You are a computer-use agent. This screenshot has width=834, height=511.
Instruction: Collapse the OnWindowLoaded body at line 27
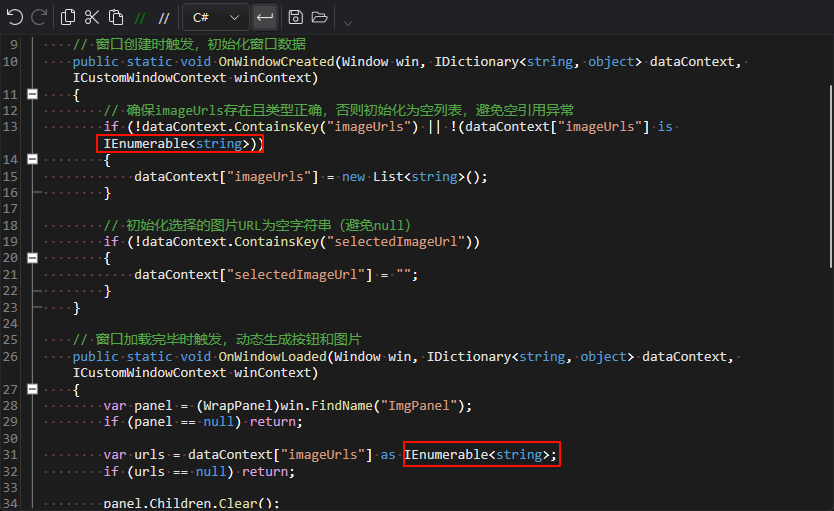pos(32,389)
